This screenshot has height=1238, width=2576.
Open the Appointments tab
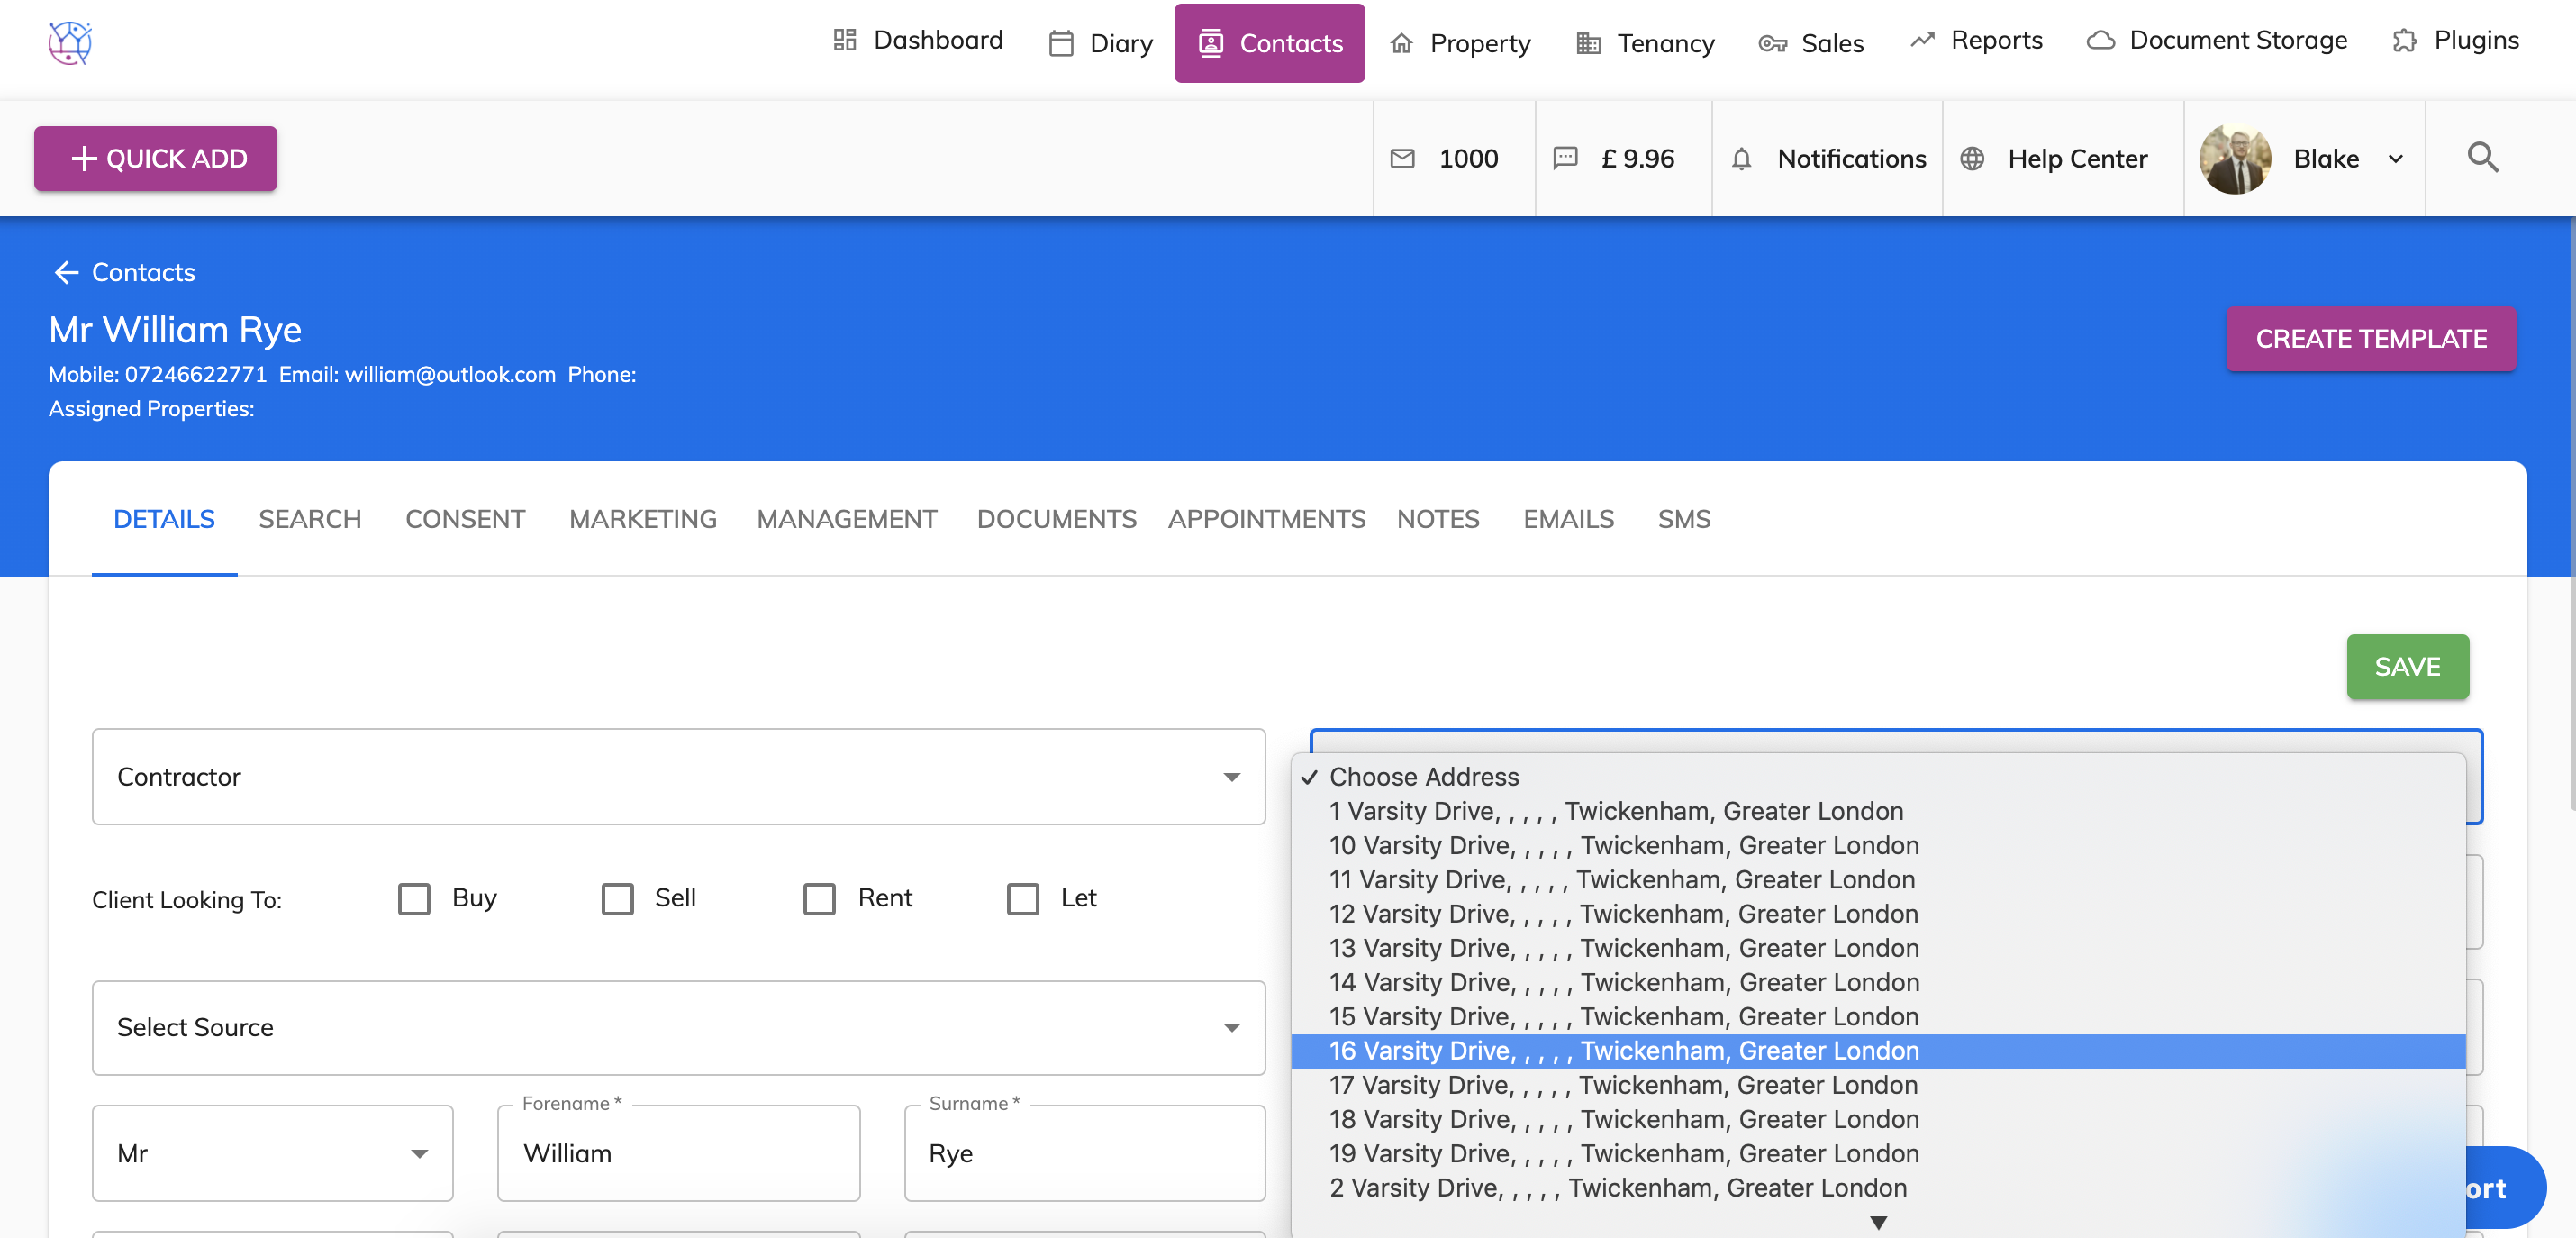1266,519
